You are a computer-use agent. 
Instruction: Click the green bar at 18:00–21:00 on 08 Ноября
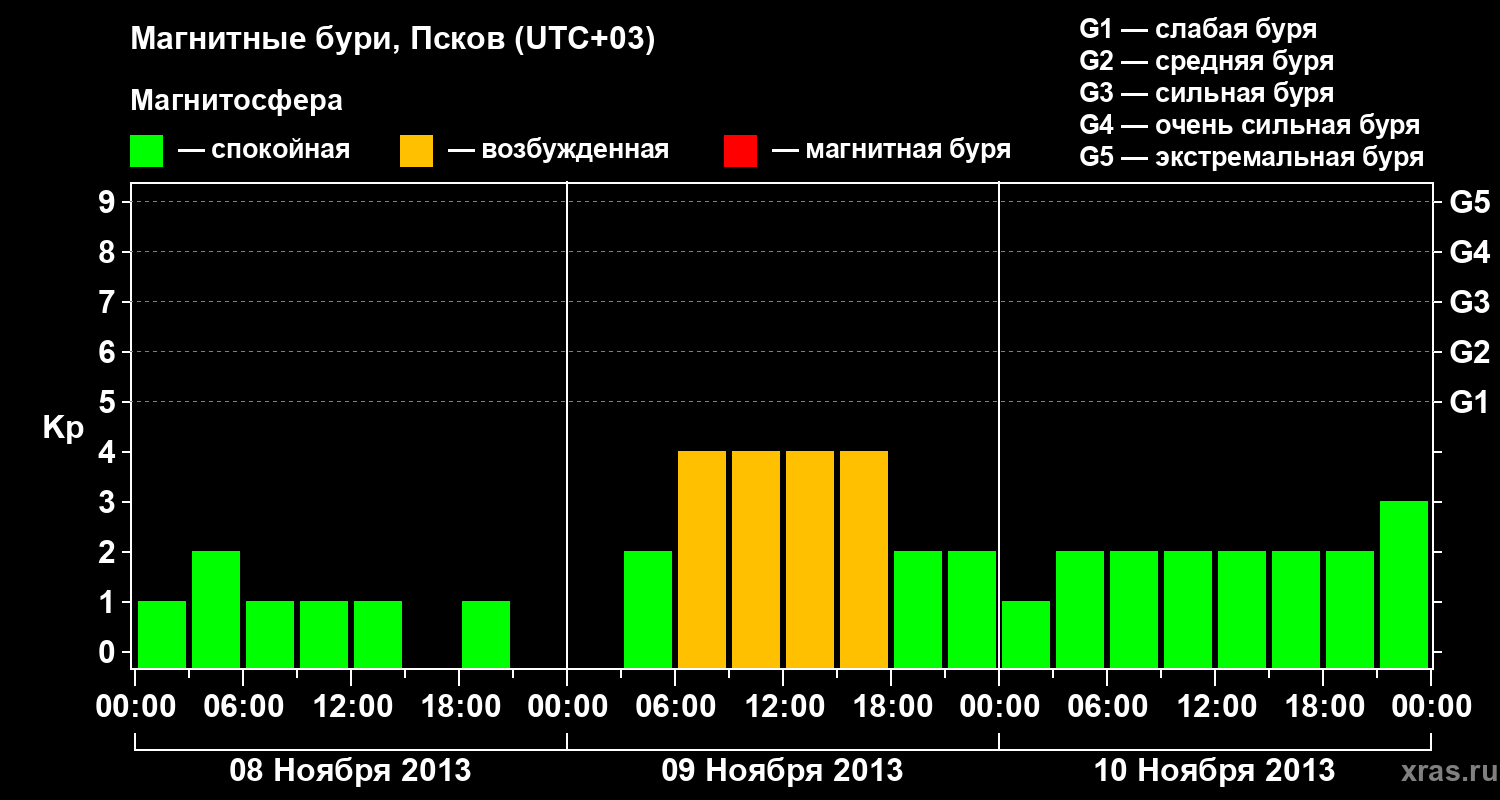pyautogui.click(x=486, y=634)
